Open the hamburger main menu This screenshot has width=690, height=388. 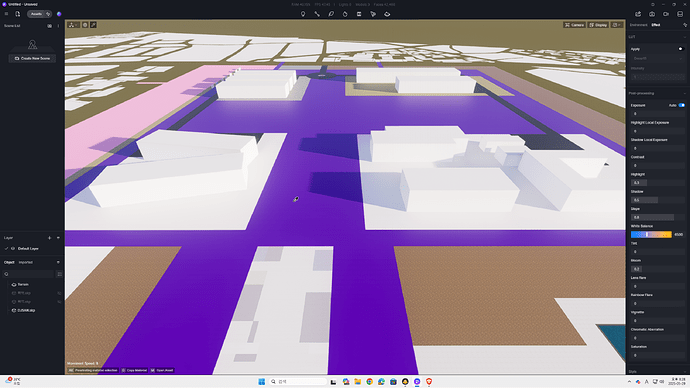[x=6, y=14]
